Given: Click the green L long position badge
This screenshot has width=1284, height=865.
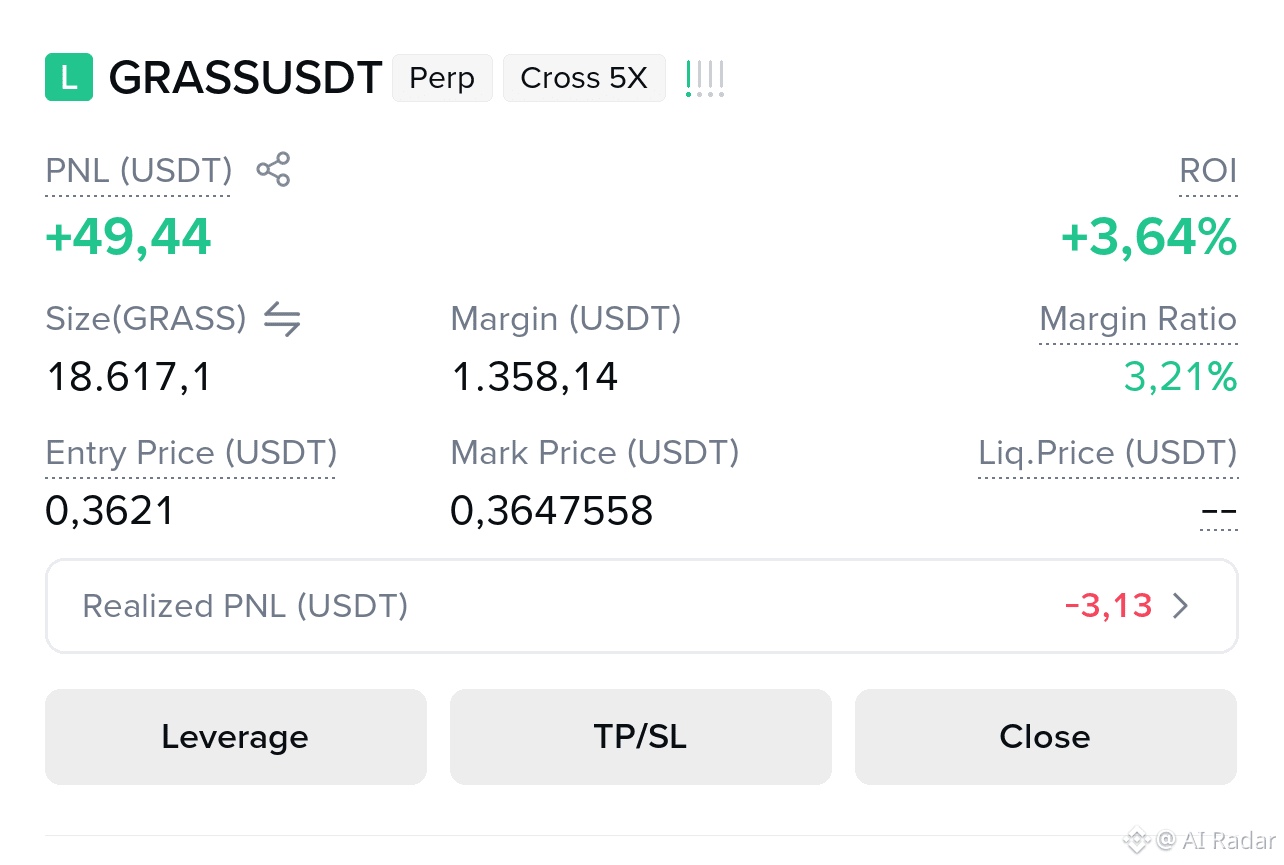Looking at the screenshot, I should [69, 77].
